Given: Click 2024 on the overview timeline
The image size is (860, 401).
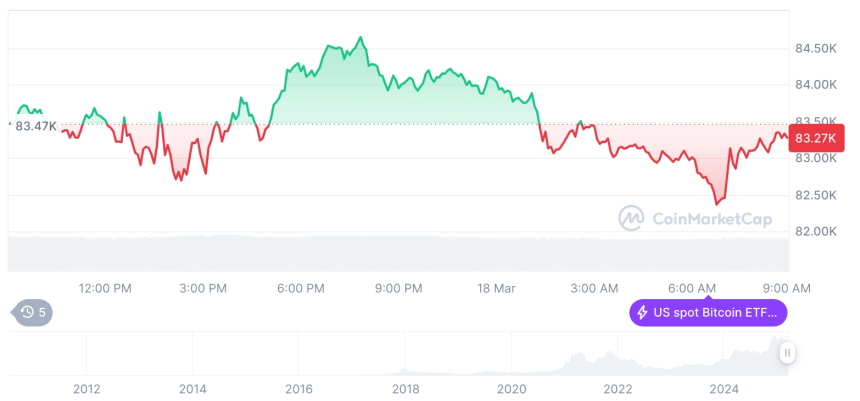Looking at the screenshot, I should (724, 389).
